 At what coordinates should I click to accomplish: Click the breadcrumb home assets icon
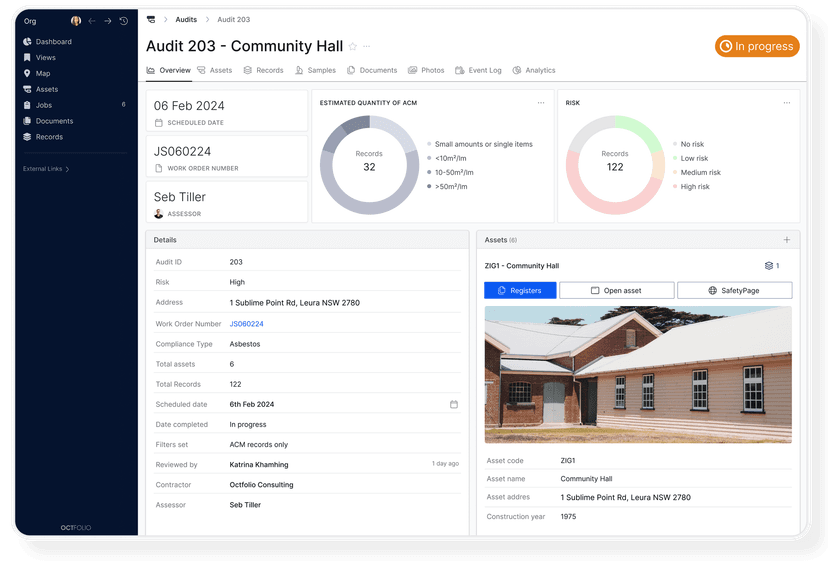(151, 20)
